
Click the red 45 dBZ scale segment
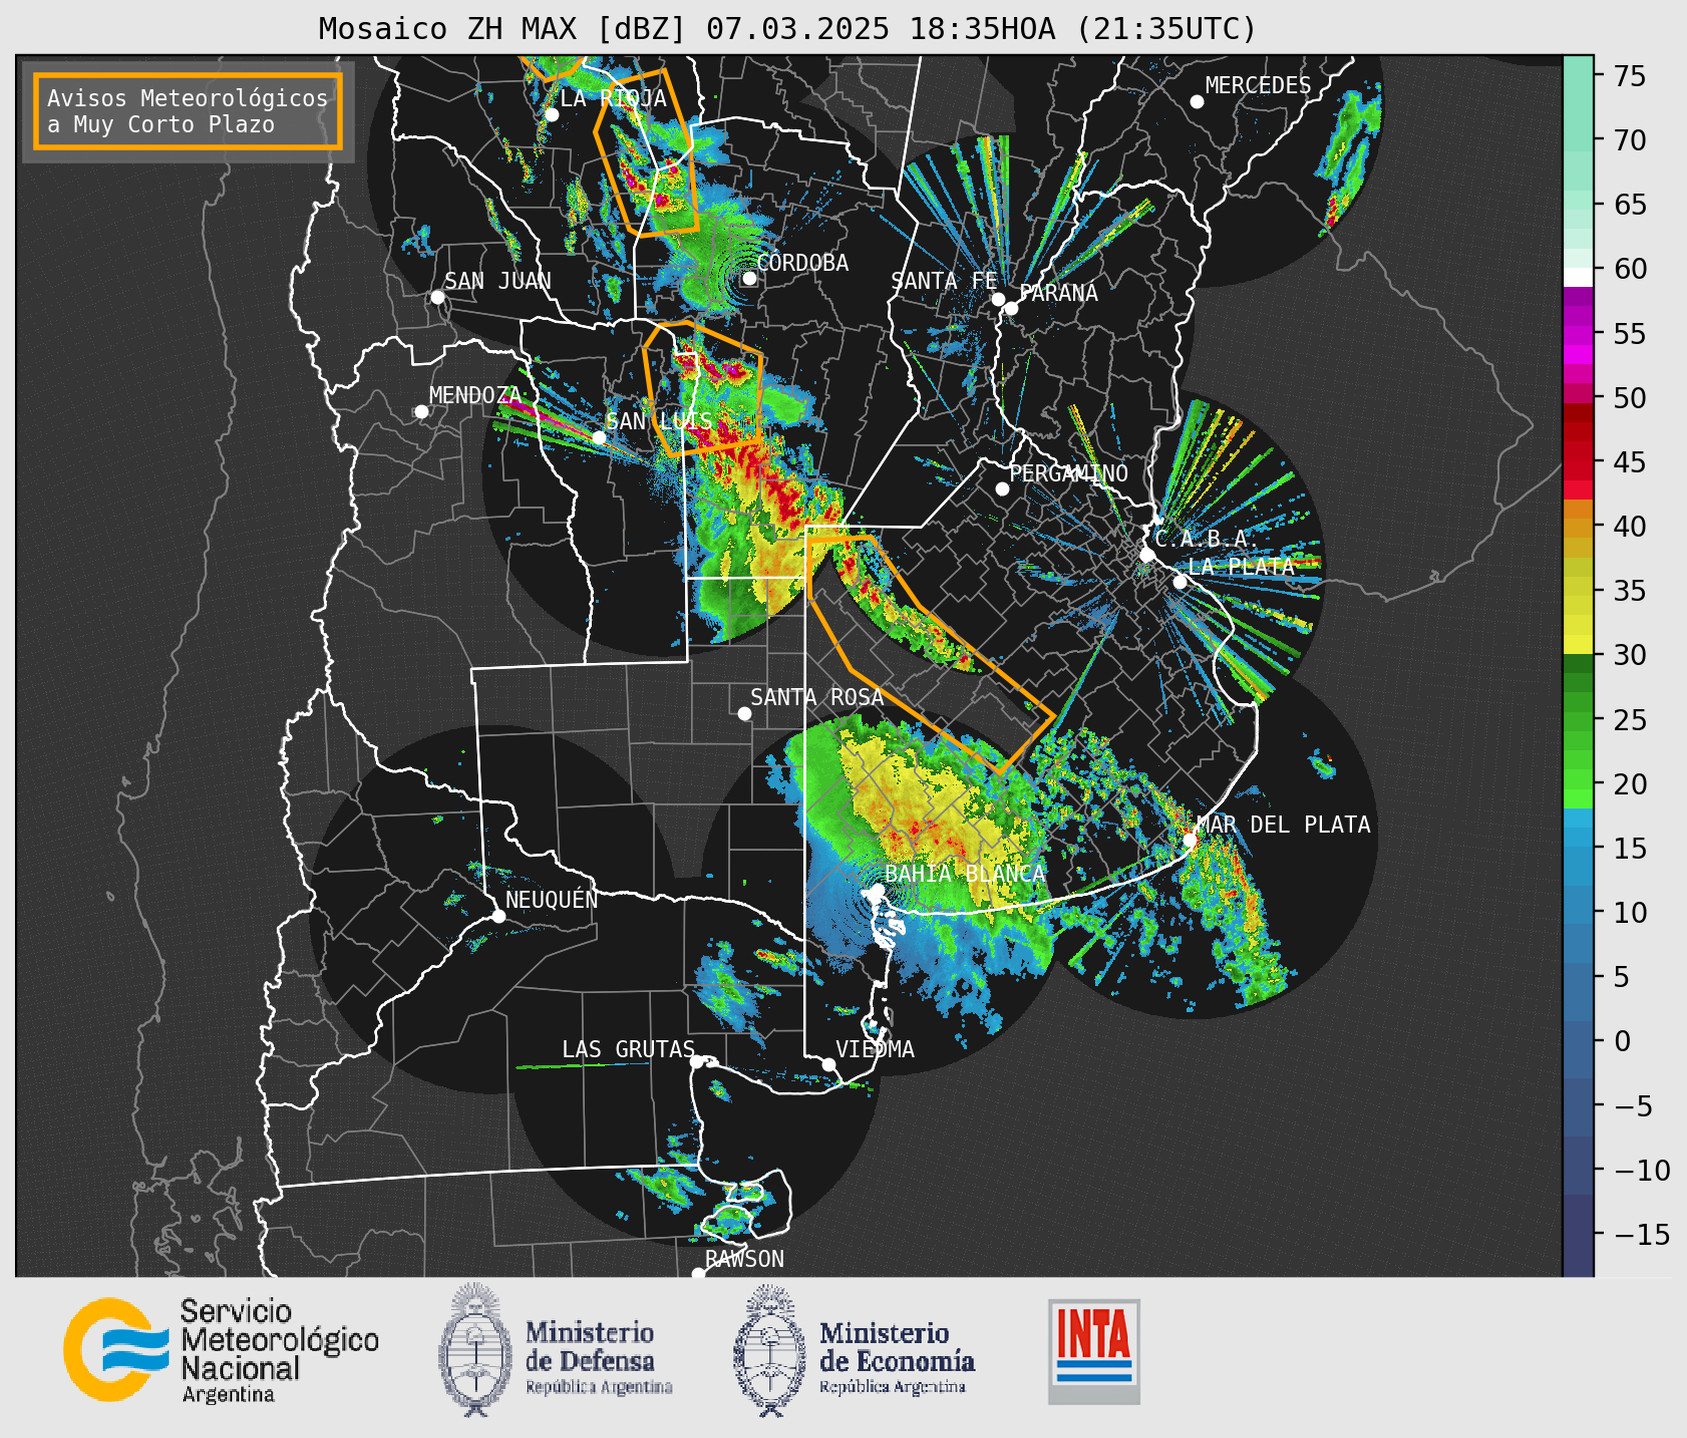(x=1578, y=462)
